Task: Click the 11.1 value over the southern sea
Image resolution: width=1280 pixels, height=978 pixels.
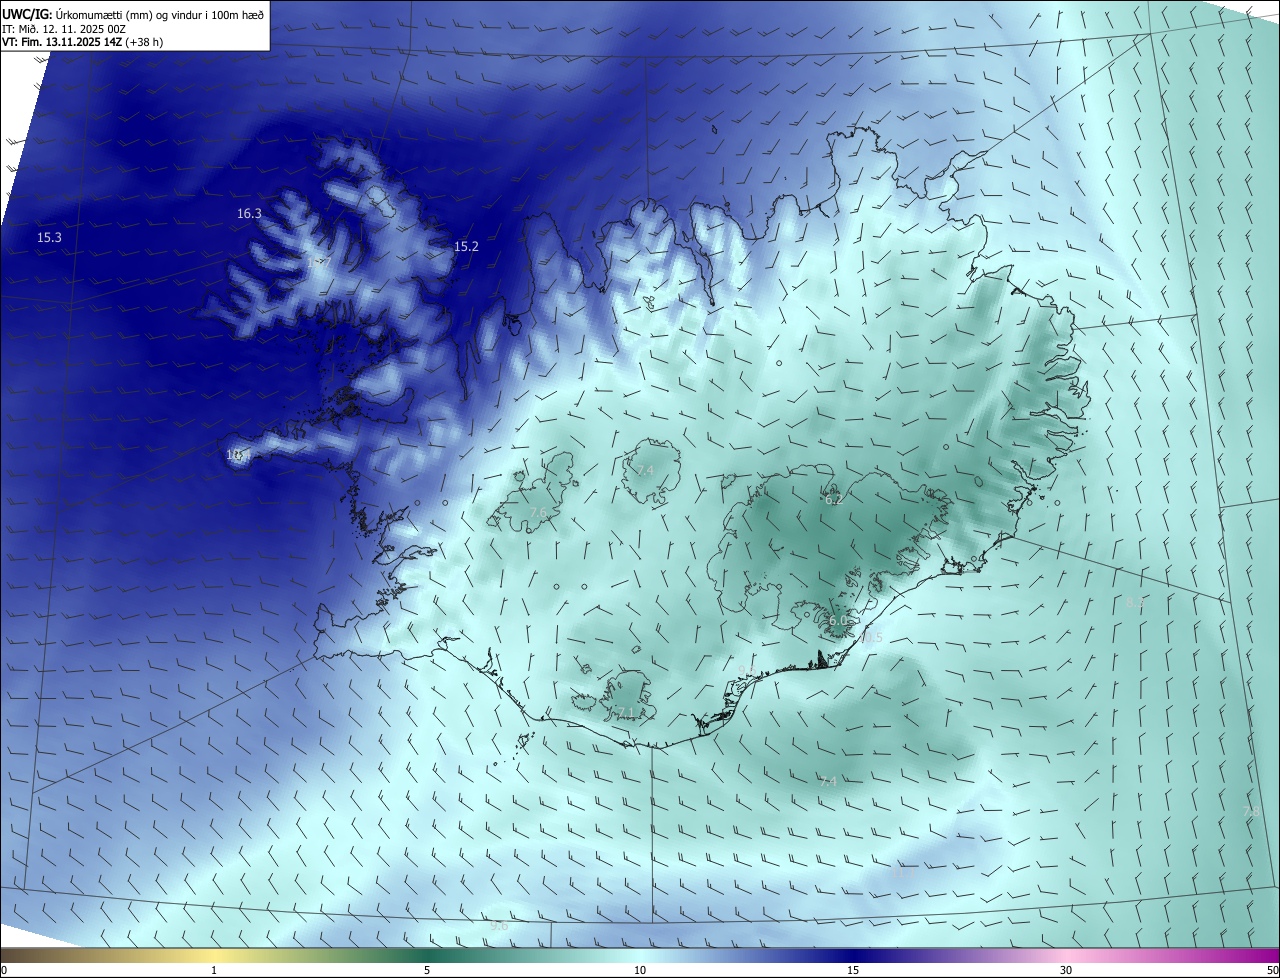Action: [x=903, y=873]
